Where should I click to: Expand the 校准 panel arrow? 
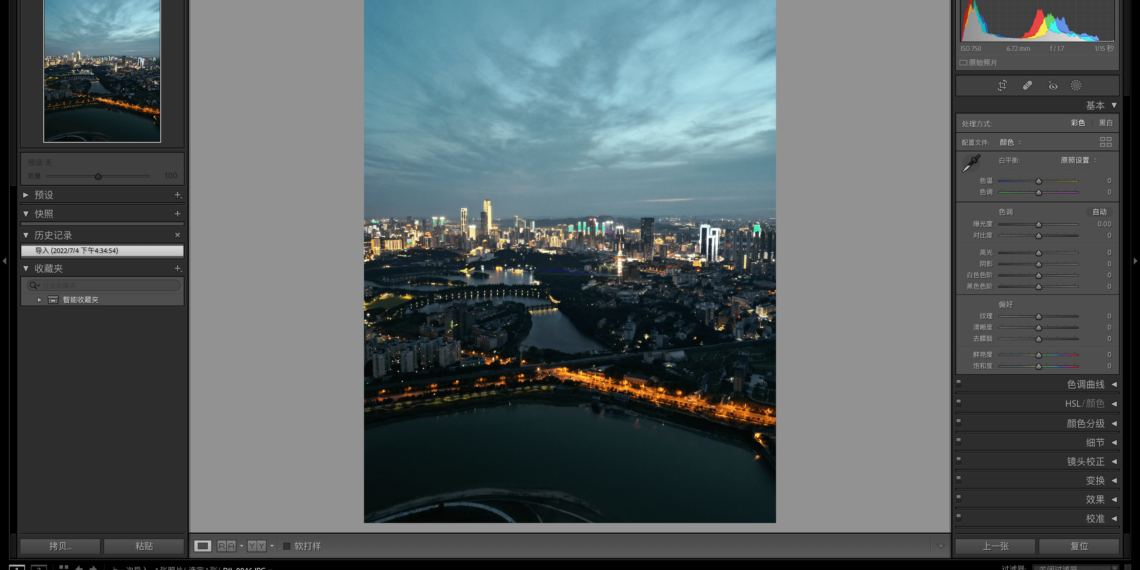point(1114,519)
